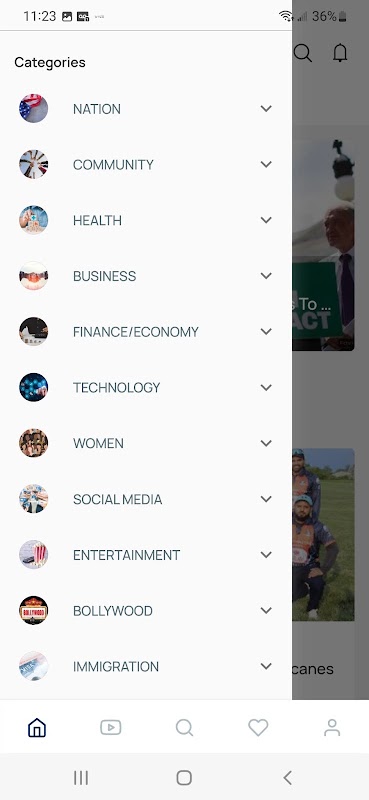Viewport: 369px width, 800px height.
Task: Expand the IMMIGRATION category chevron
Action: point(266,666)
